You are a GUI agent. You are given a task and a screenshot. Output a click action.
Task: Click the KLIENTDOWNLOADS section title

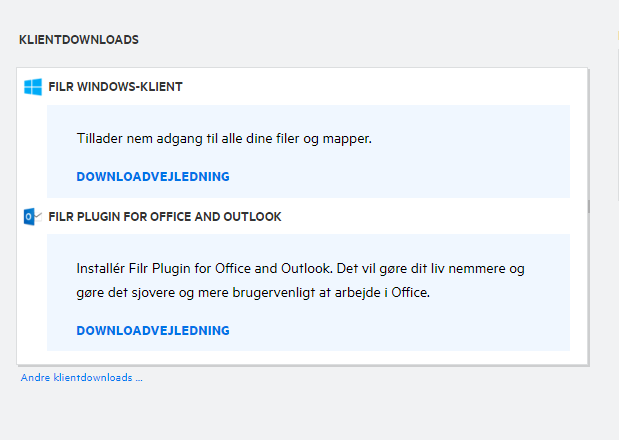click(78, 40)
